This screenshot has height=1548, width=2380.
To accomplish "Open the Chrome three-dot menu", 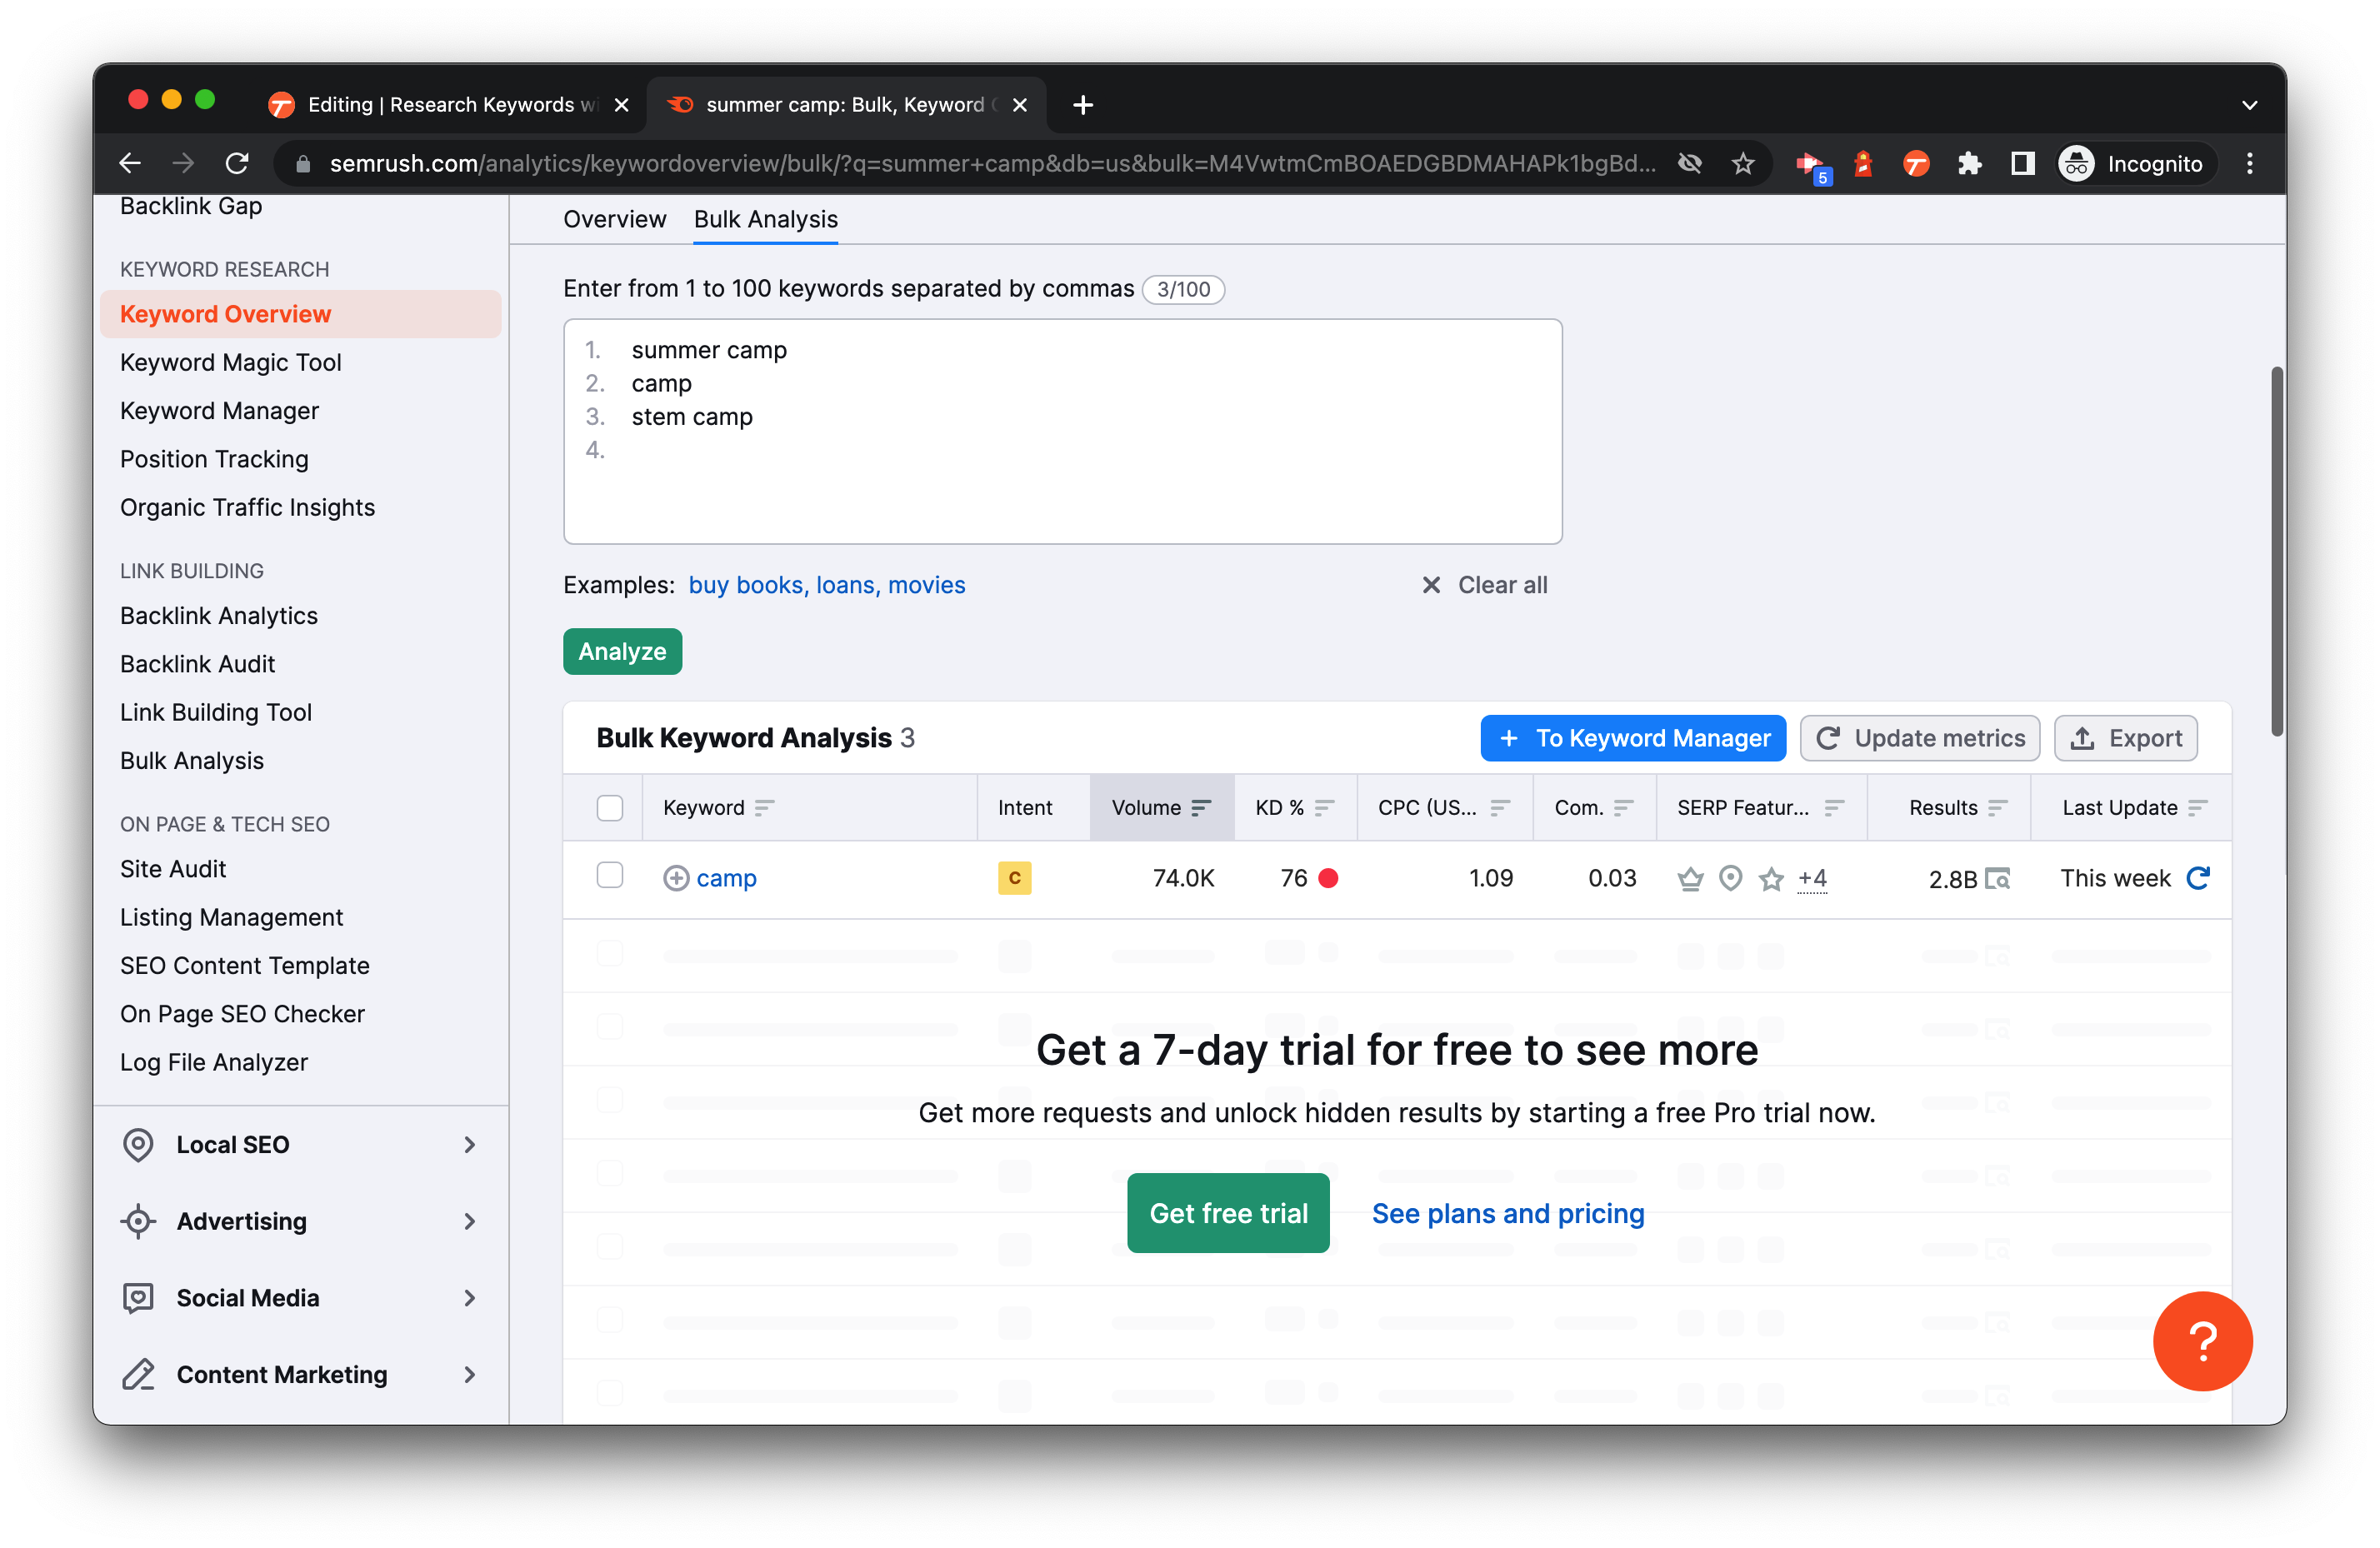I will pyautogui.click(x=2250, y=163).
